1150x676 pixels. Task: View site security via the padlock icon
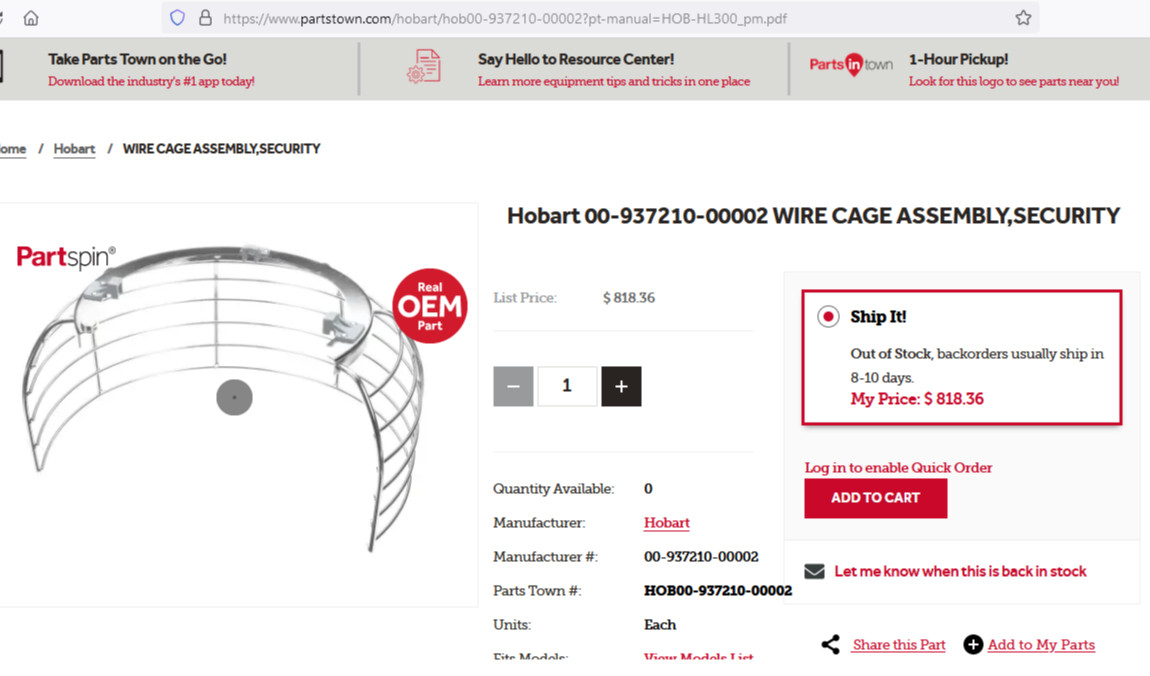[x=205, y=18]
